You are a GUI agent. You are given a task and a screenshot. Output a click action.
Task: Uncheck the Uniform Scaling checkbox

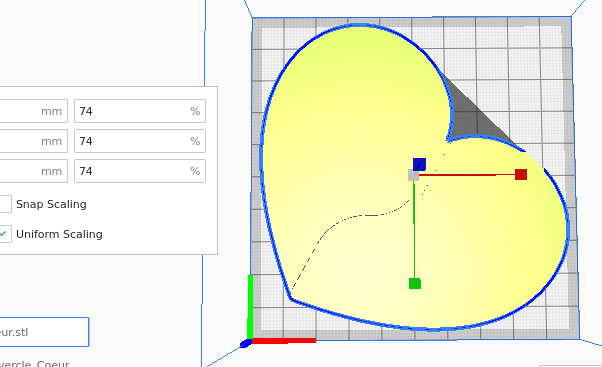pyautogui.click(x=5, y=234)
